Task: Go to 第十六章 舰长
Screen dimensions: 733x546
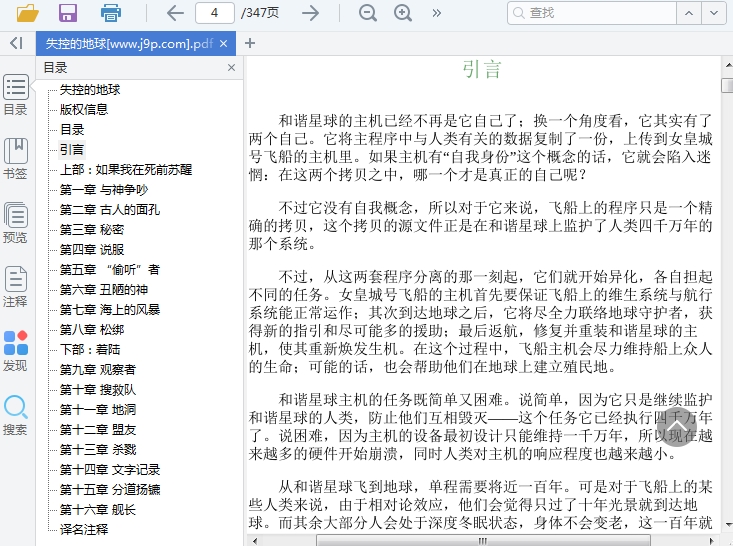Action: coord(97,510)
